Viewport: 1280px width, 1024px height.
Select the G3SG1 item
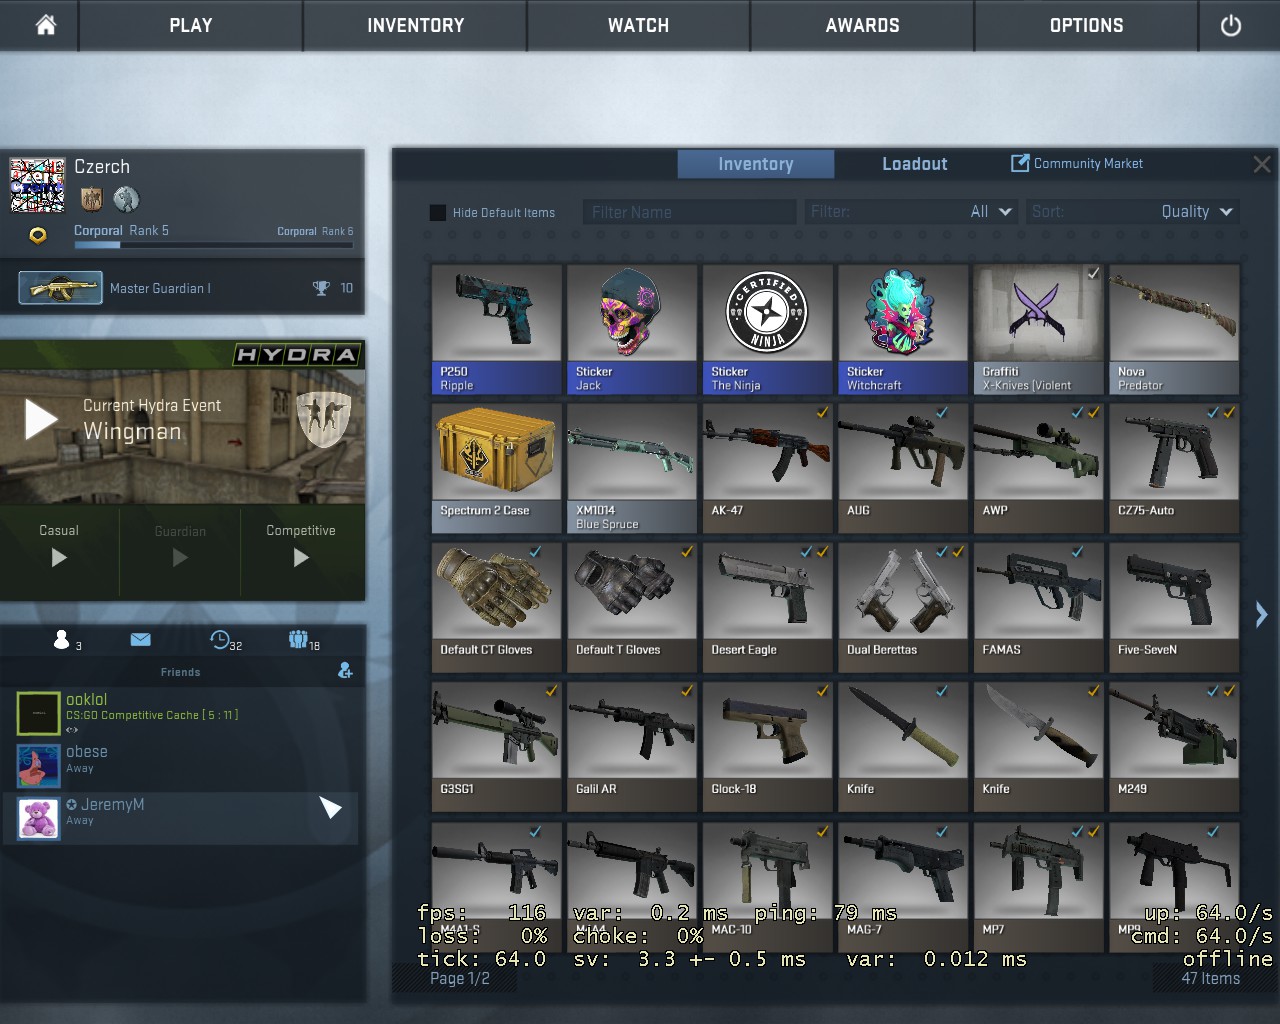(497, 746)
